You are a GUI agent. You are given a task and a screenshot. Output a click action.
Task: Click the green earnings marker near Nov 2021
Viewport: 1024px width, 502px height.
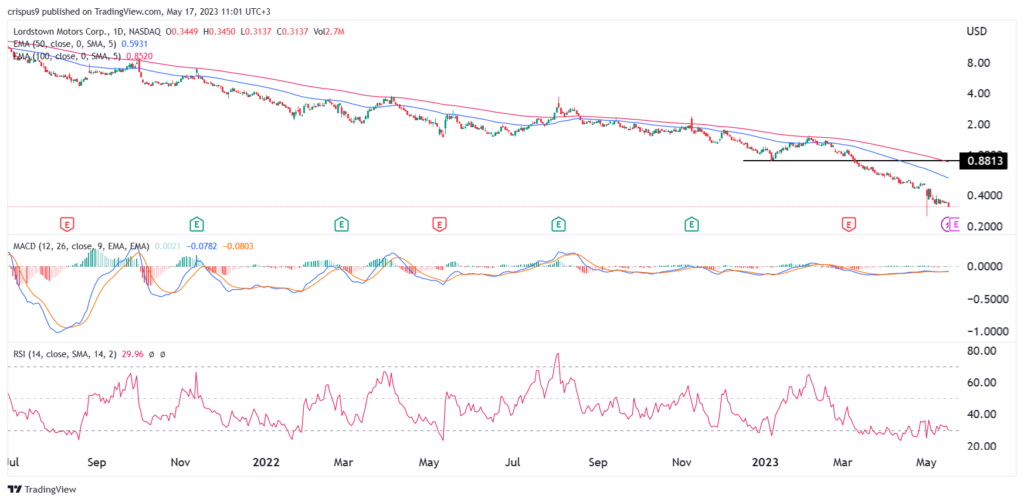[x=197, y=225]
